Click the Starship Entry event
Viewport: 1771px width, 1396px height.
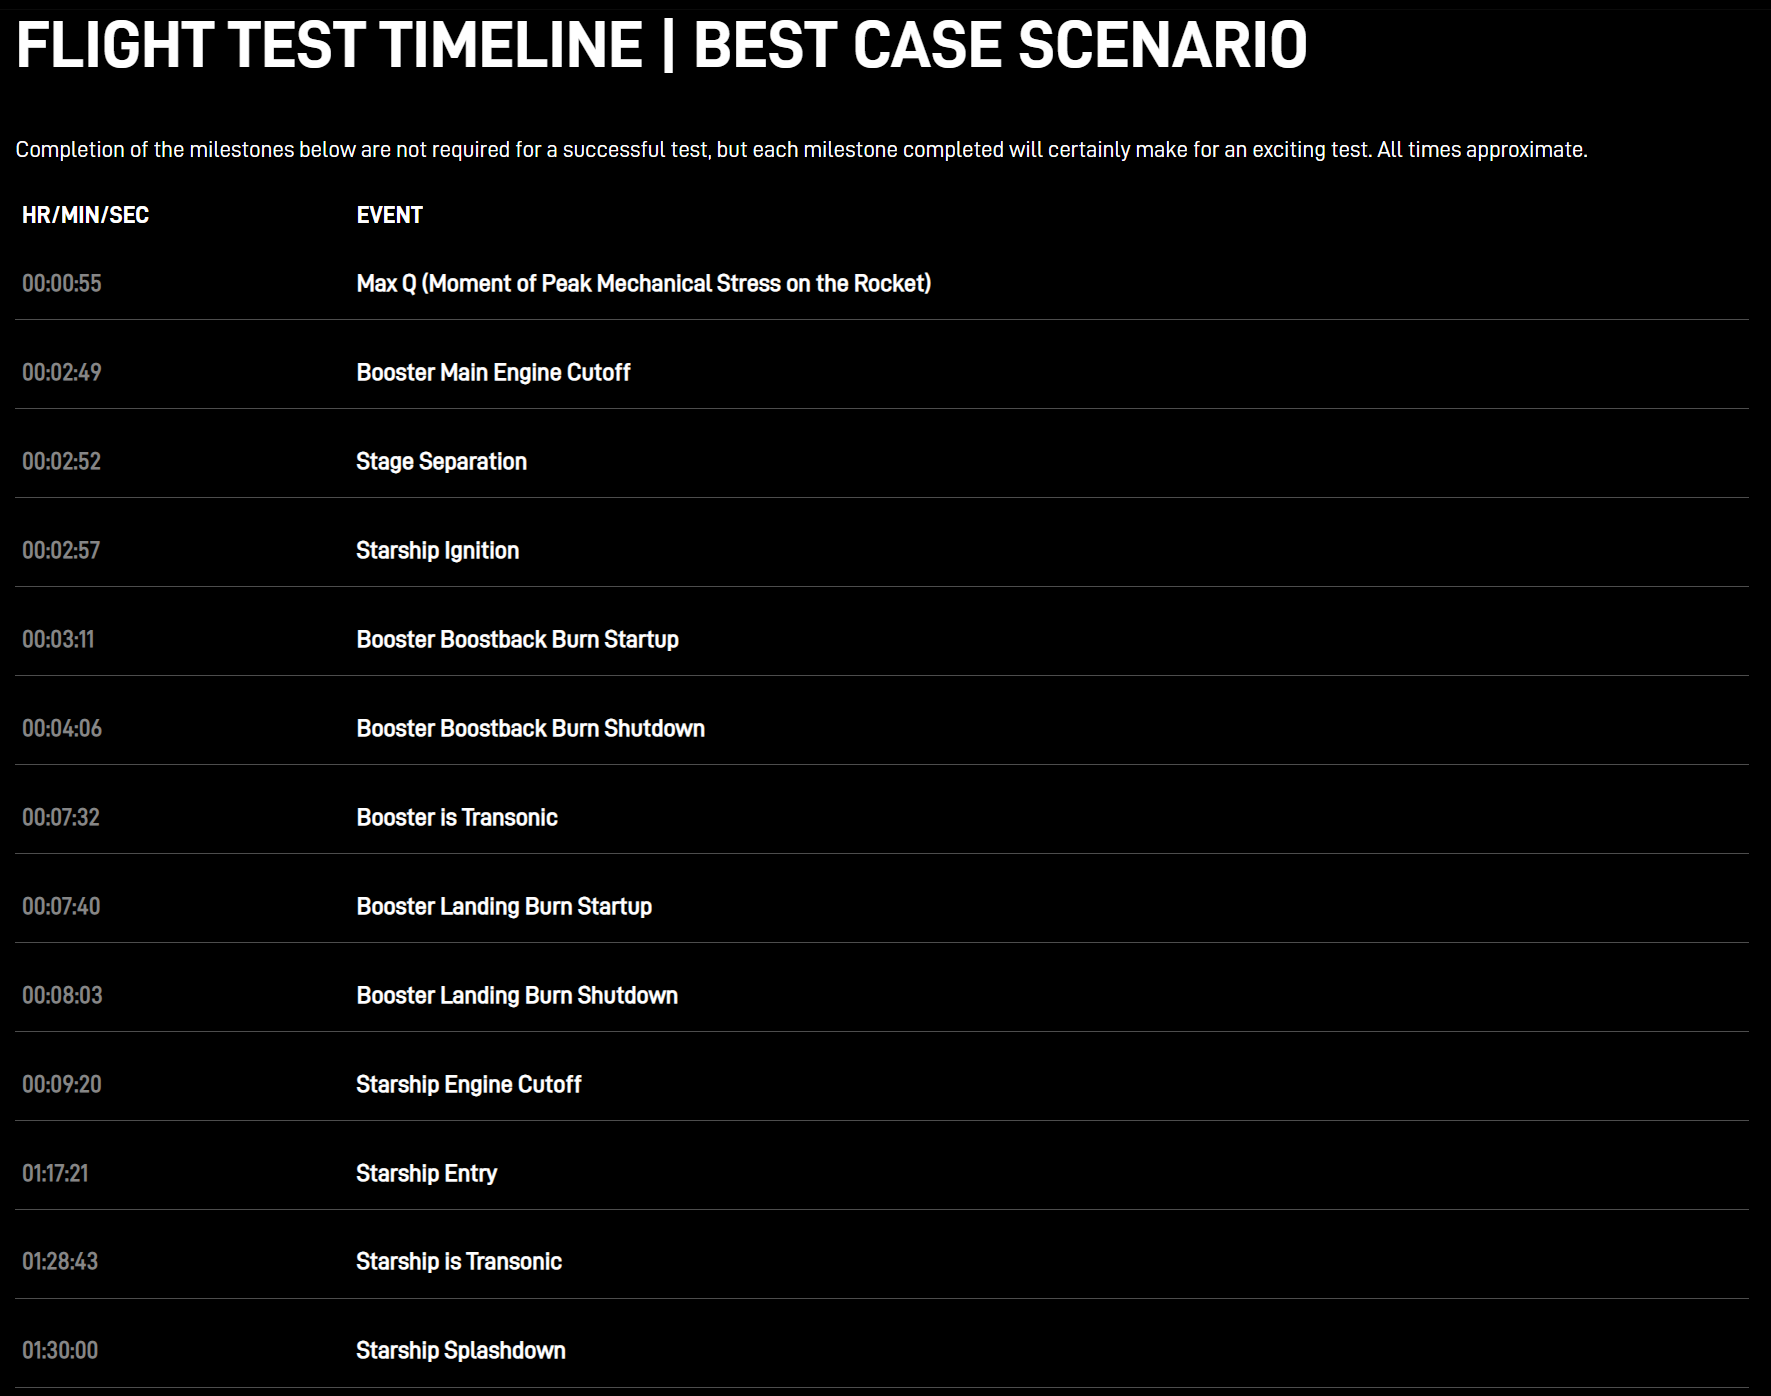tap(426, 1173)
